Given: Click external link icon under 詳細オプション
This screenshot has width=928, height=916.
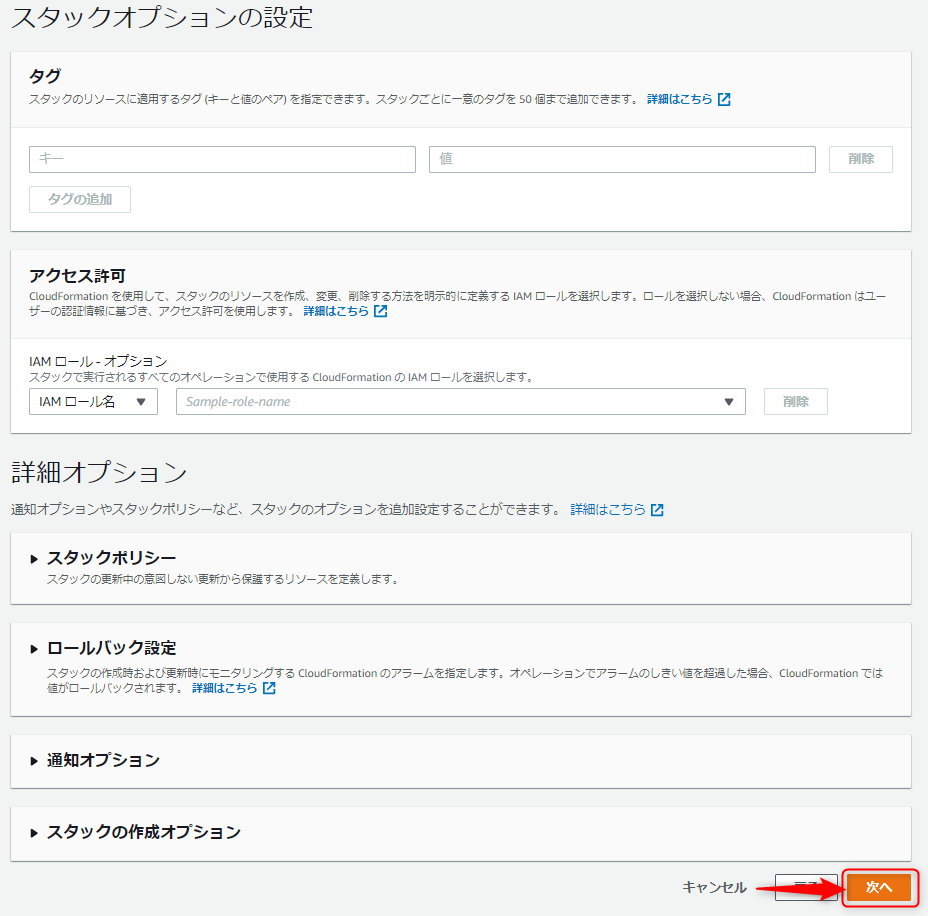Looking at the screenshot, I should [x=658, y=509].
